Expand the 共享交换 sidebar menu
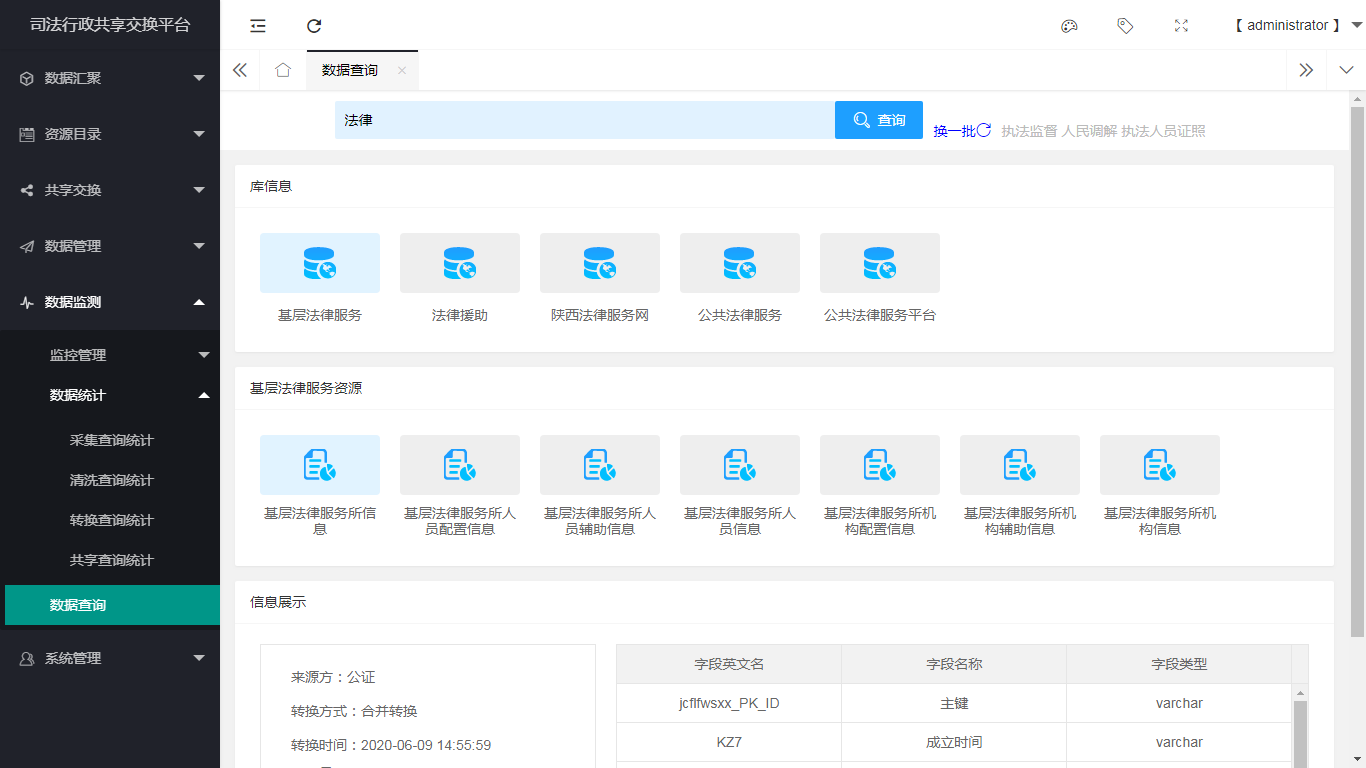 [110, 190]
